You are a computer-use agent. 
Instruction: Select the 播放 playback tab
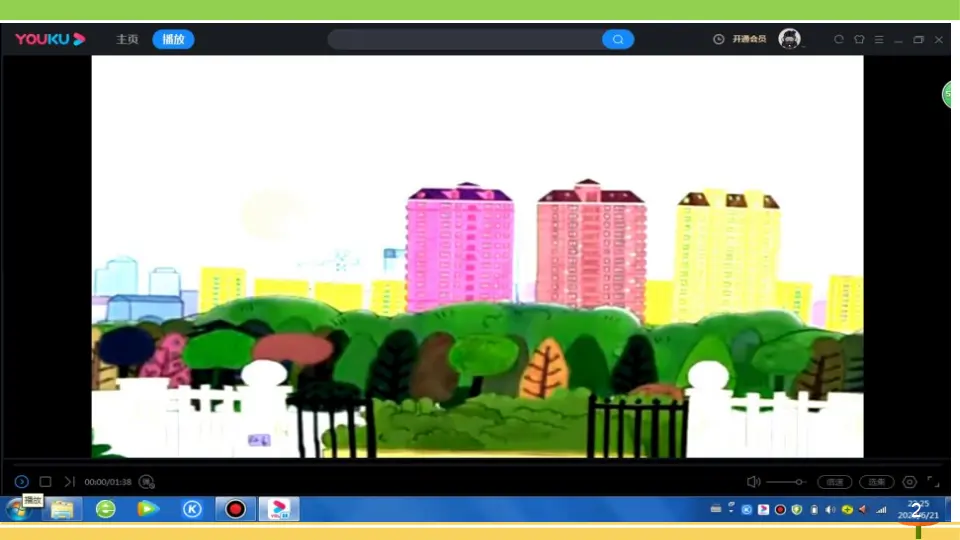coord(173,39)
